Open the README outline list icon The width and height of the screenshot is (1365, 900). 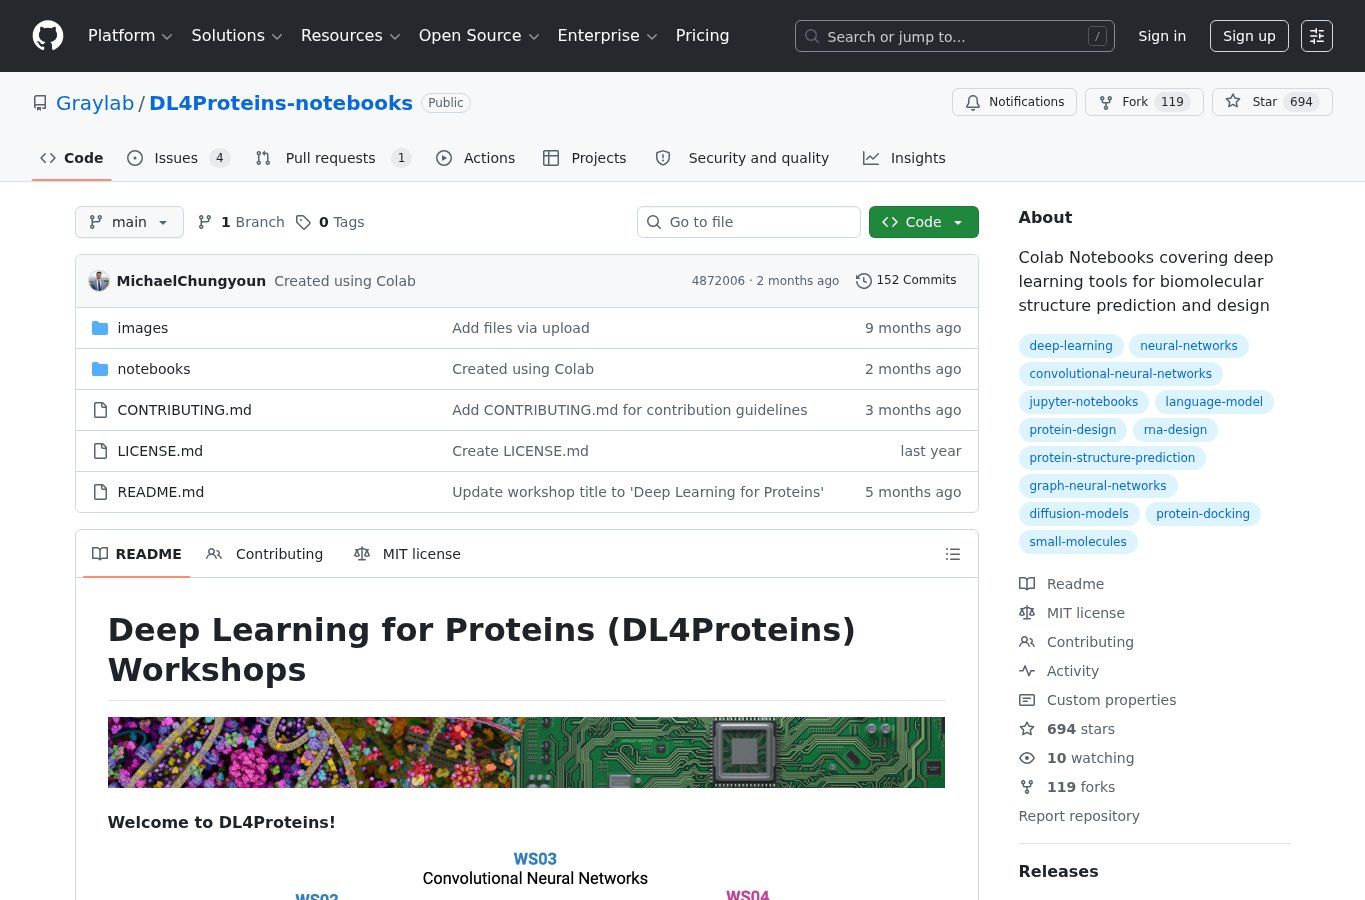(x=953, y=554)
